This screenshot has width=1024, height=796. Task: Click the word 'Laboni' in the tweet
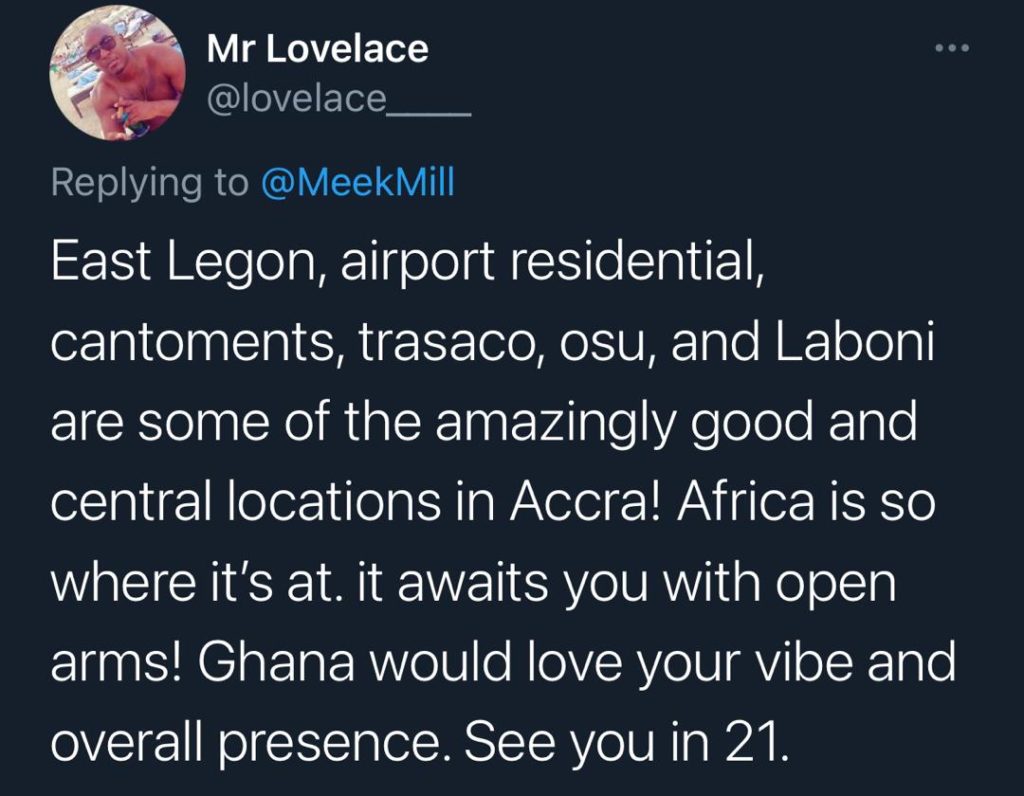854,341
